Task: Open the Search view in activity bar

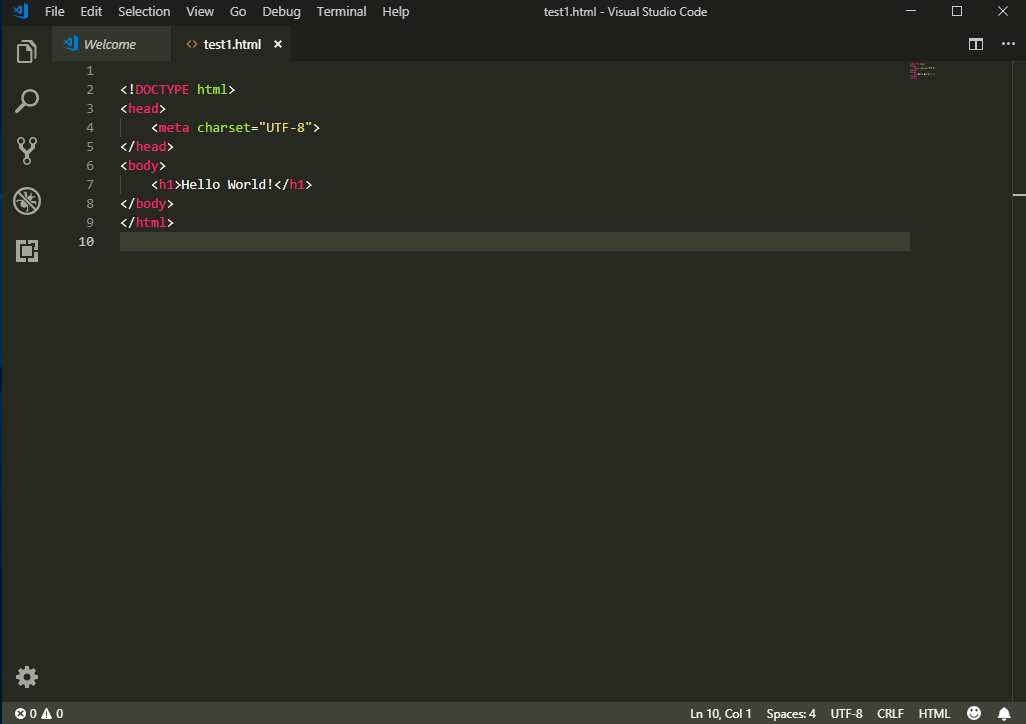Action: click(27, 101)
